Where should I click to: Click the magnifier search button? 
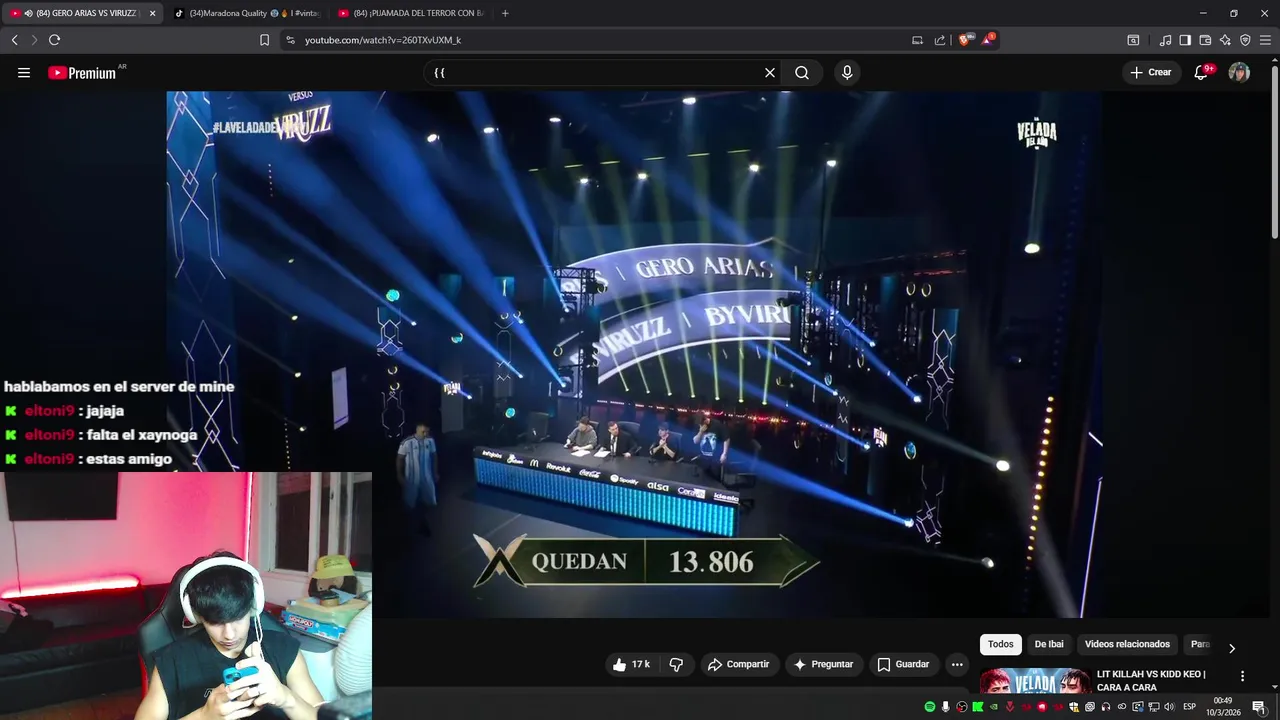(802, 73)
